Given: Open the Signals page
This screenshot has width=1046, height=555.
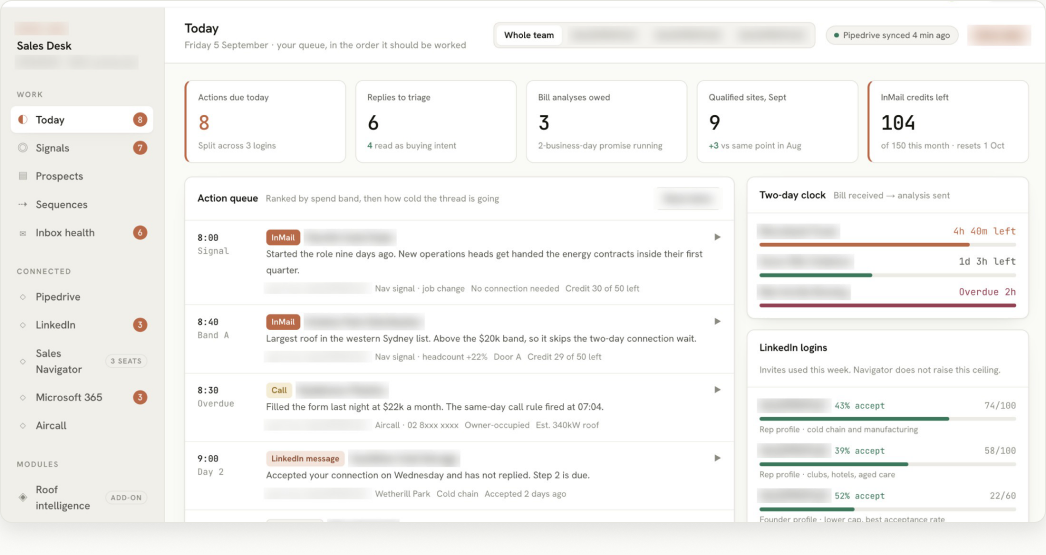Looking at the screenshot, I should click(x=82, y=147).
